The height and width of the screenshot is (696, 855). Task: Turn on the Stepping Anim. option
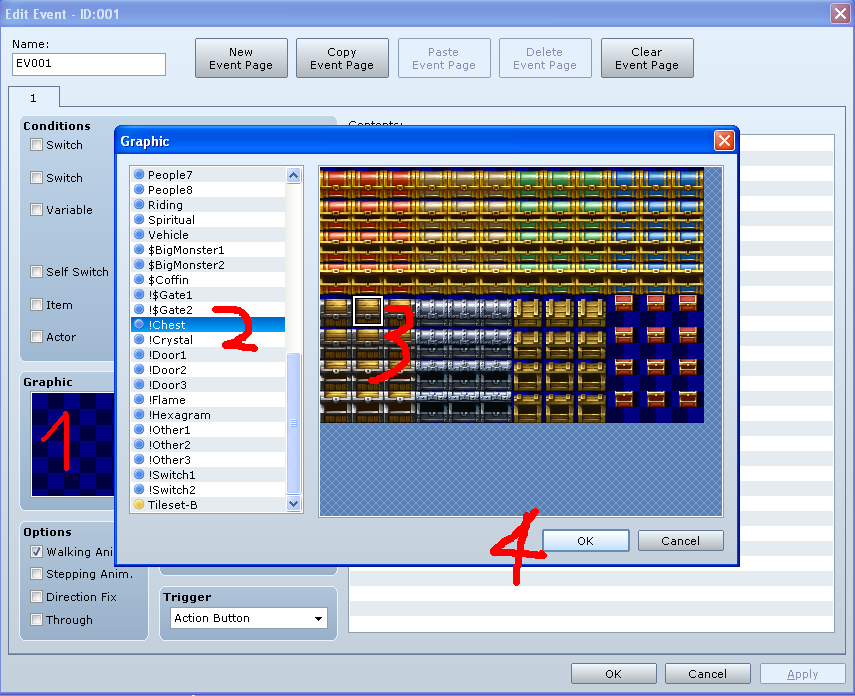(x=37, y=573)
